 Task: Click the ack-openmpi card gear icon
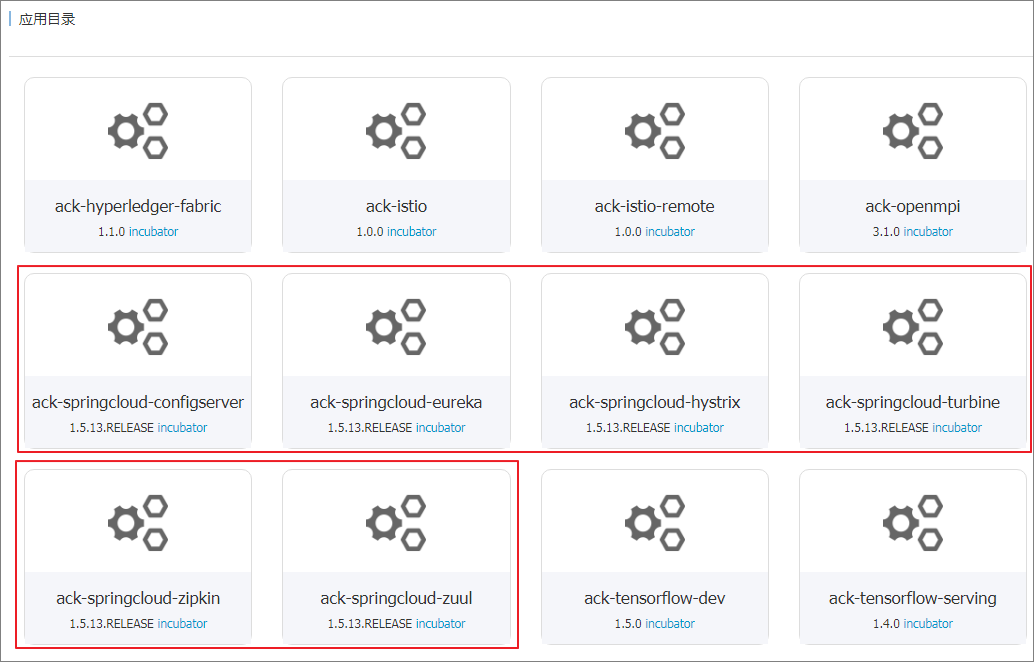[913, 131]
